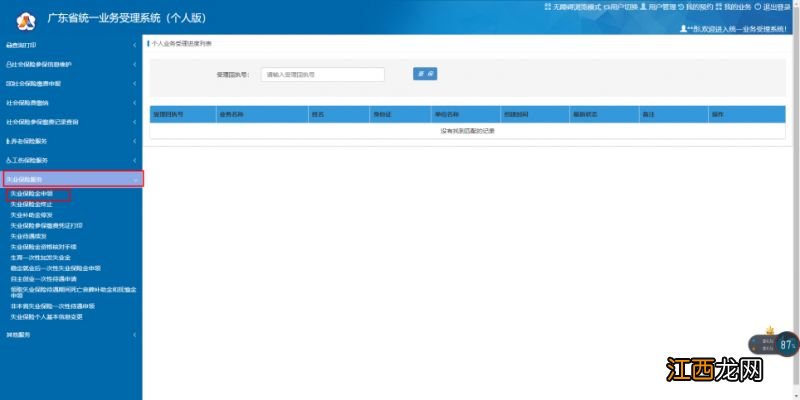Open 非本省失业保险一次性待遇申领 item
The width and height of the screenshot is (800, 400).
click(53, 306)
